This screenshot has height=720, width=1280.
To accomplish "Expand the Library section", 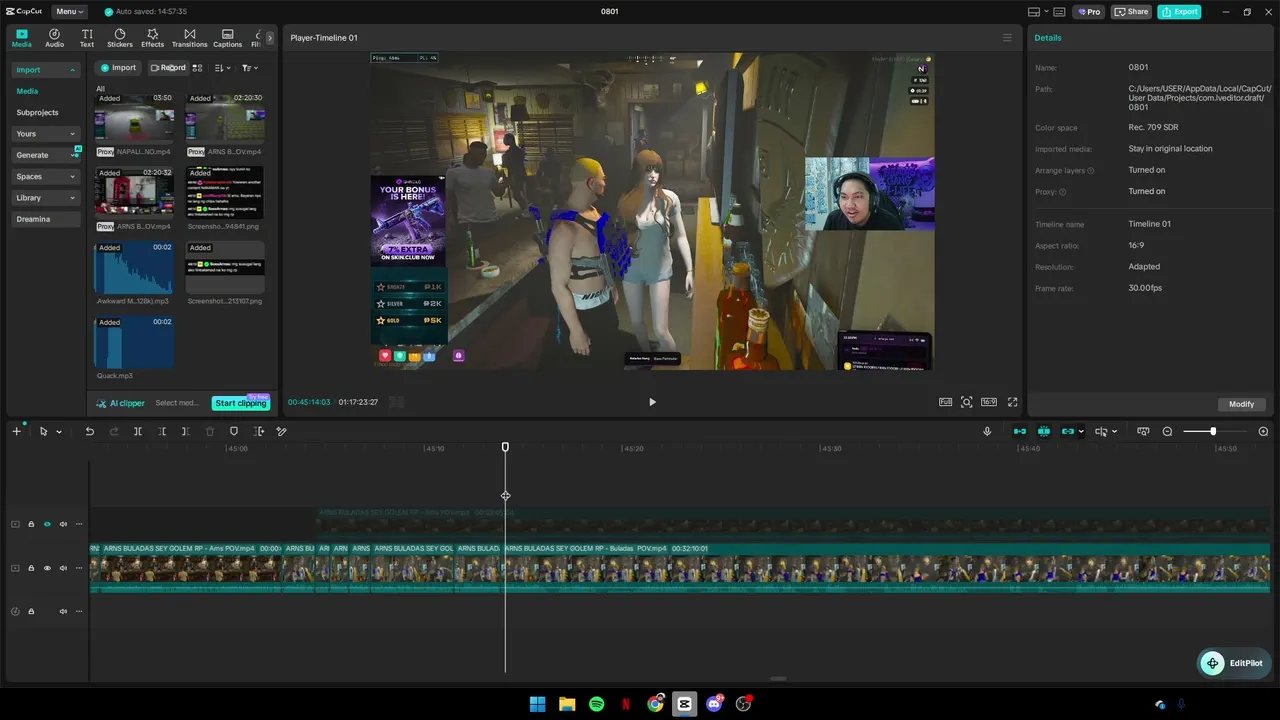I will click(x=45, y=198).
